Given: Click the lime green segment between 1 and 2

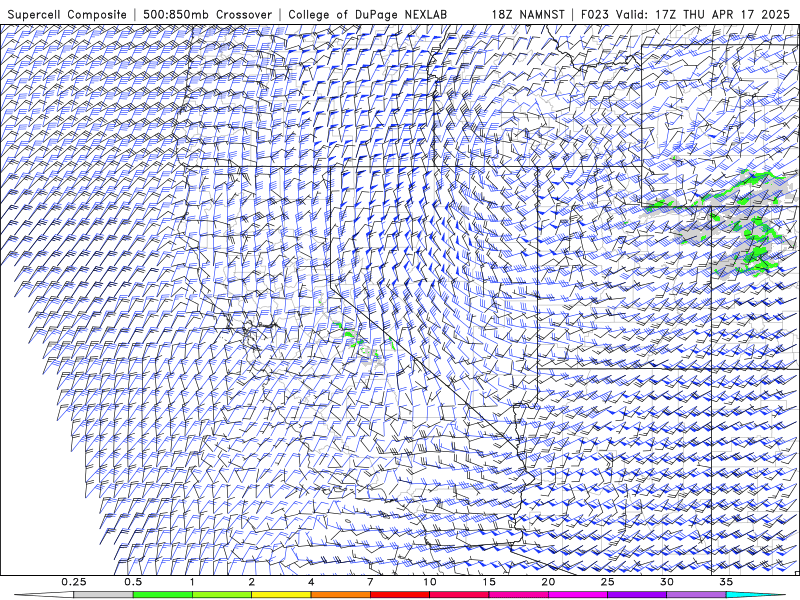Looking at the screenshot, I should pos(222,595).
